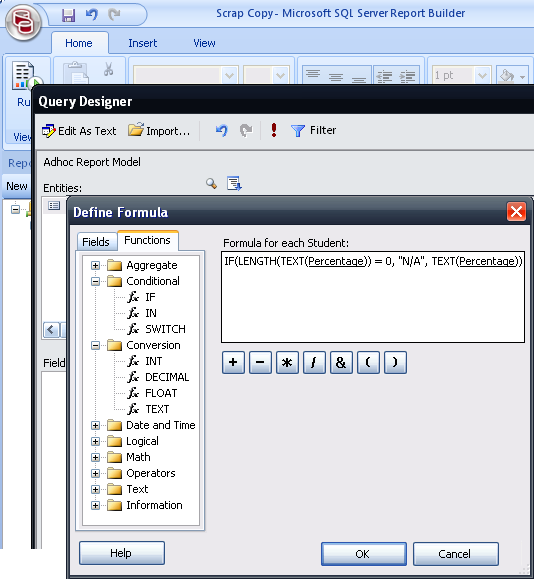Image resolution: width=534 pixels, height=579 pixels.
Task: Click the new field icon next to search
Action: tap(234, 184)
